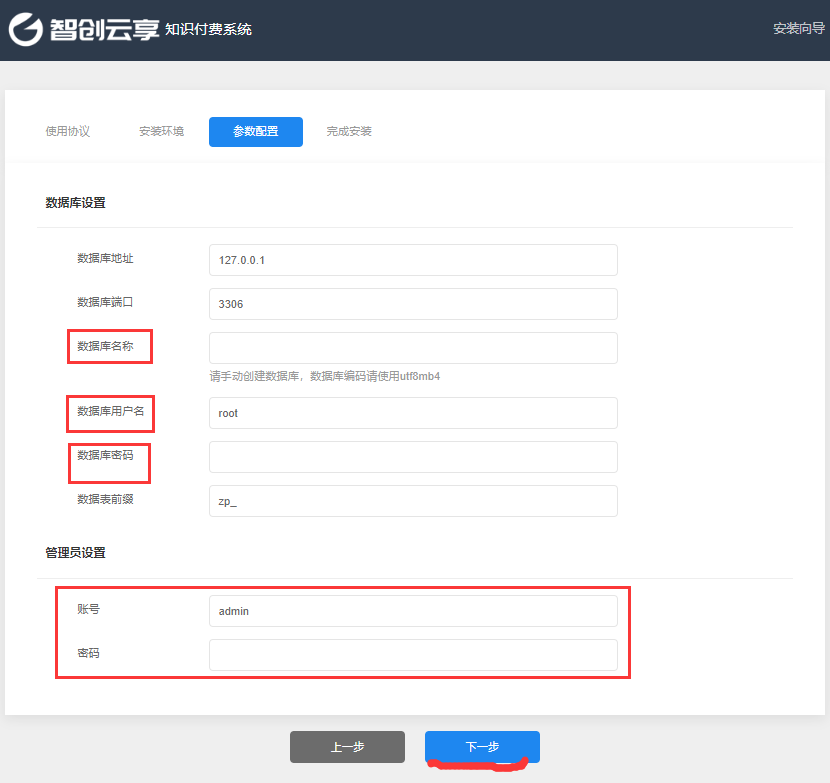Go to the 安装环境 step tab
830x783 pixels.
(x=161, y=131)
